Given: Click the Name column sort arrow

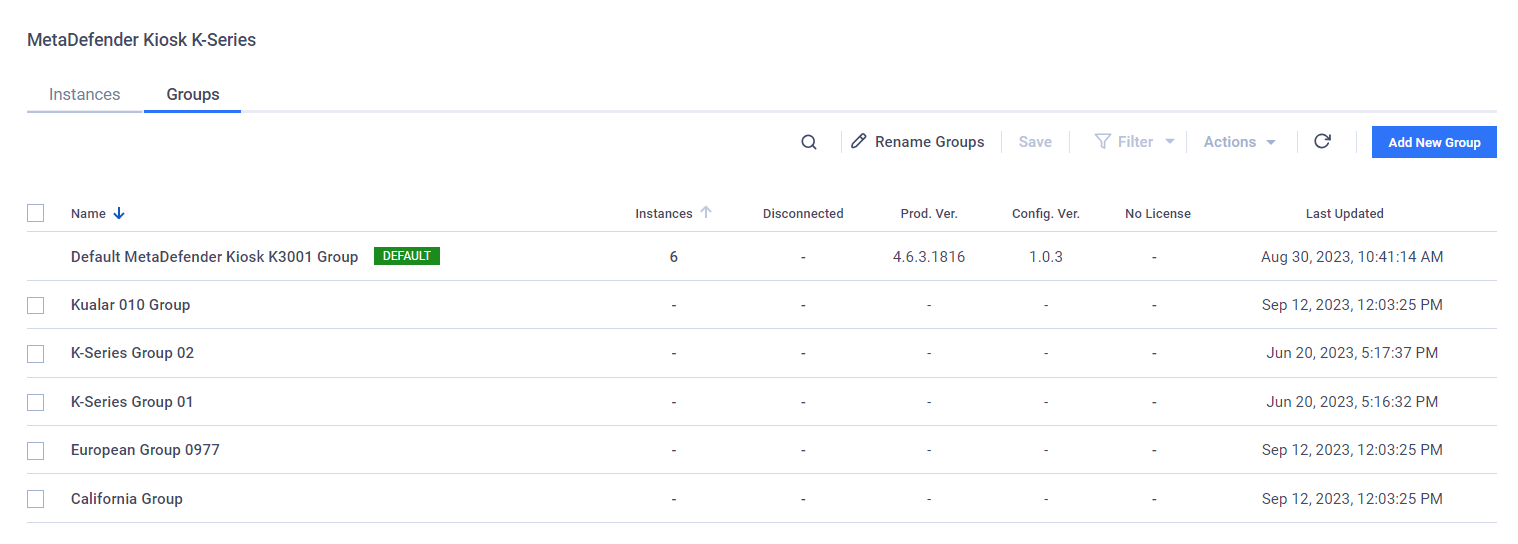Looking at the screenshot, I should click(119, 213).
